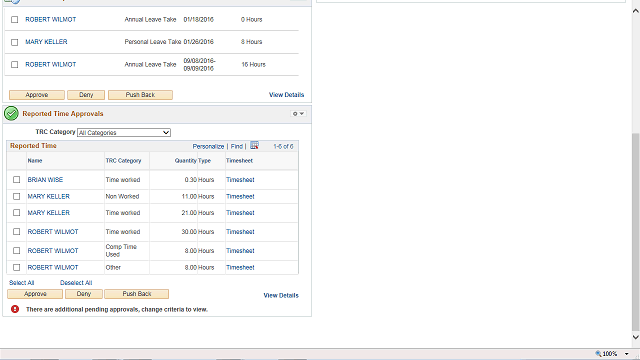Sort by TRC Category column header
Image resolution: width=640 pixels, height=360 pixels.
(x=123, y=161)
